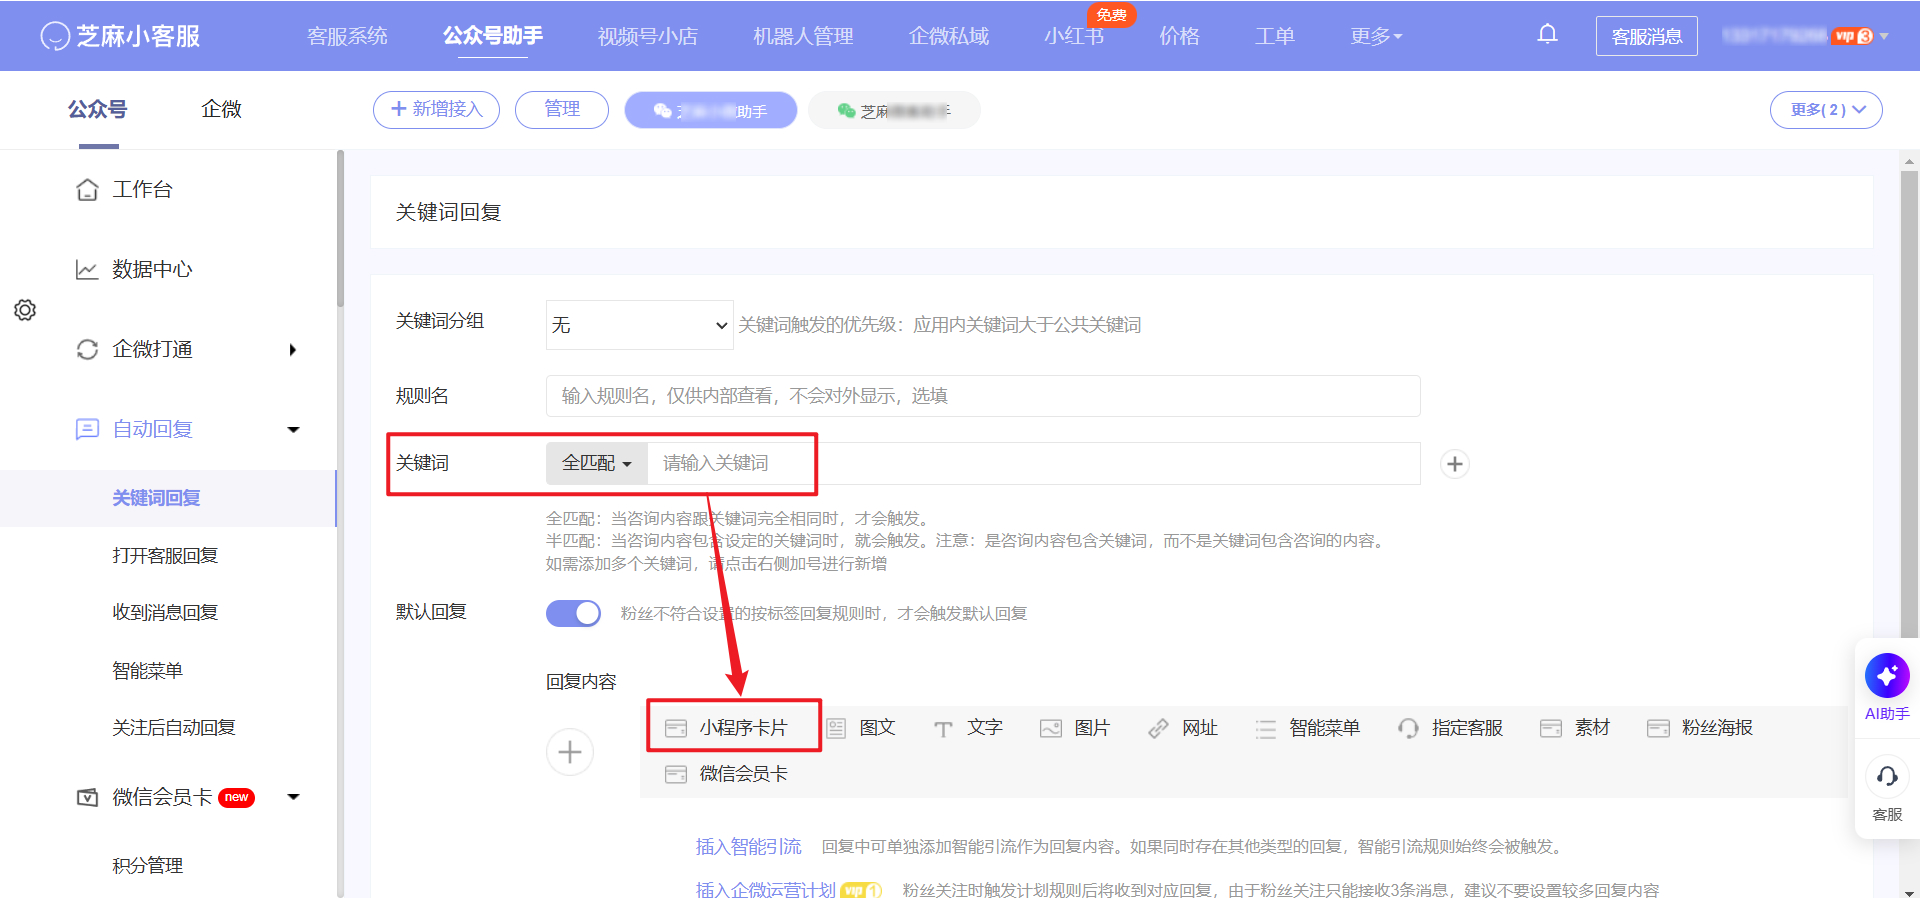Open 企微私域 in top navigation
Viewport: 1920px width, 898px height.
tap(949, 36)
